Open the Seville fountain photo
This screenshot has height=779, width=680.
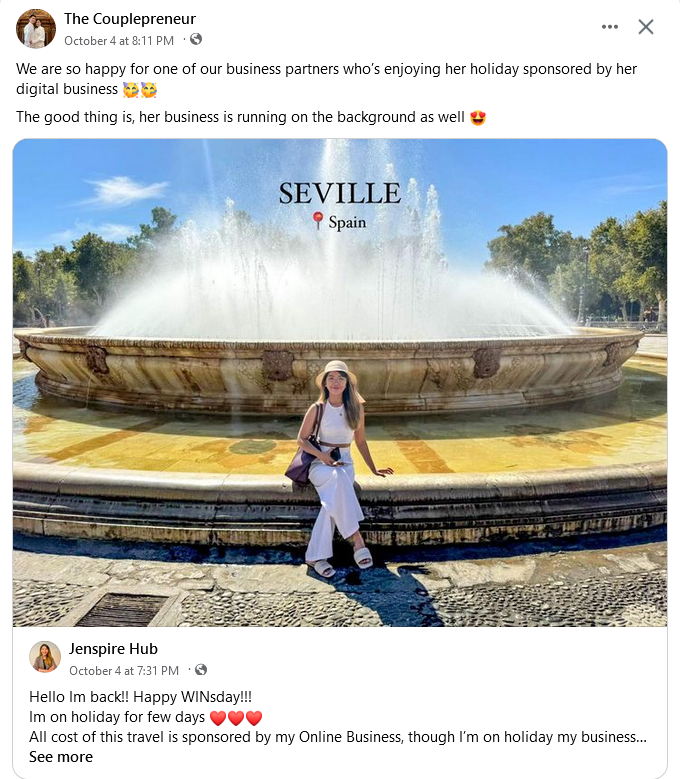coord(340,383)
